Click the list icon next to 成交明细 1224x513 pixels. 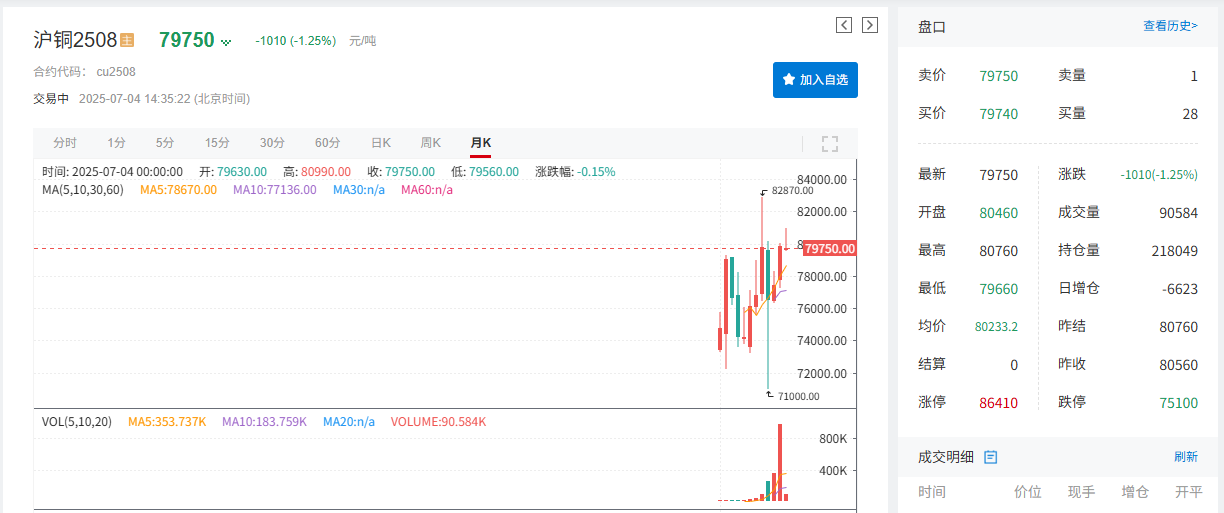click(990, 457)
